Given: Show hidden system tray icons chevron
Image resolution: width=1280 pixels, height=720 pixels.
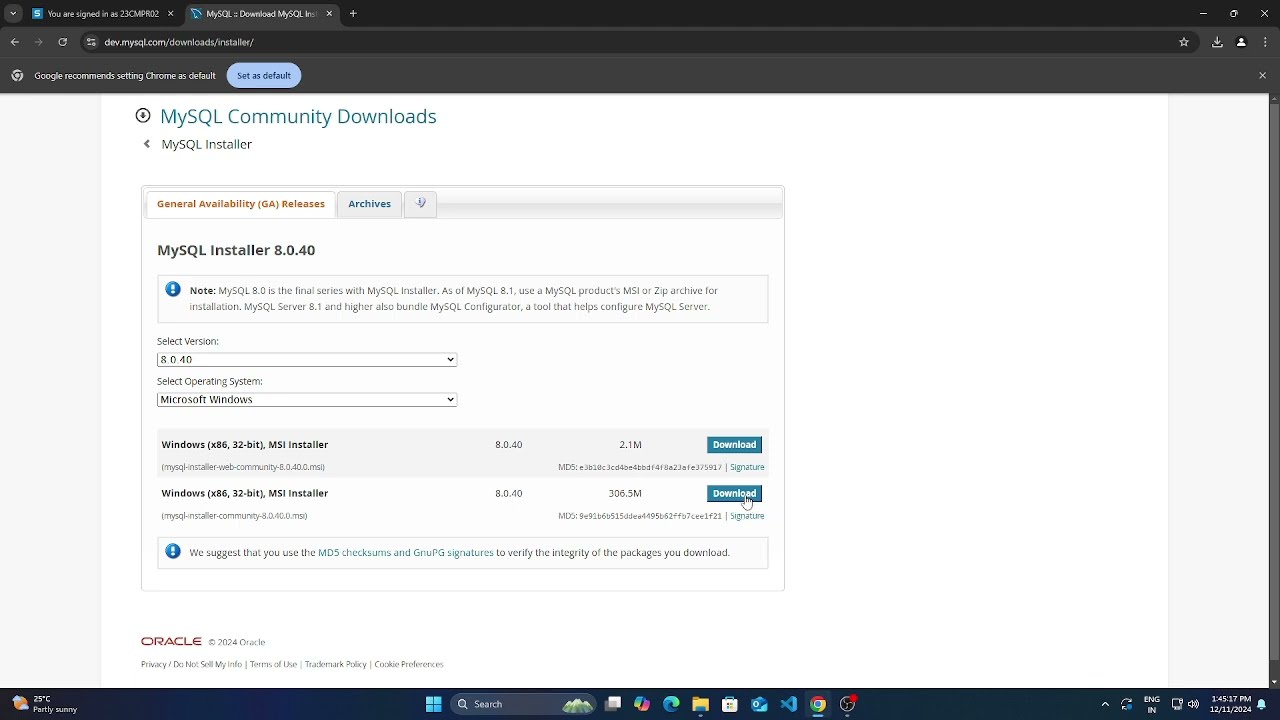Looking at the screenshot, I should 1105,704.
